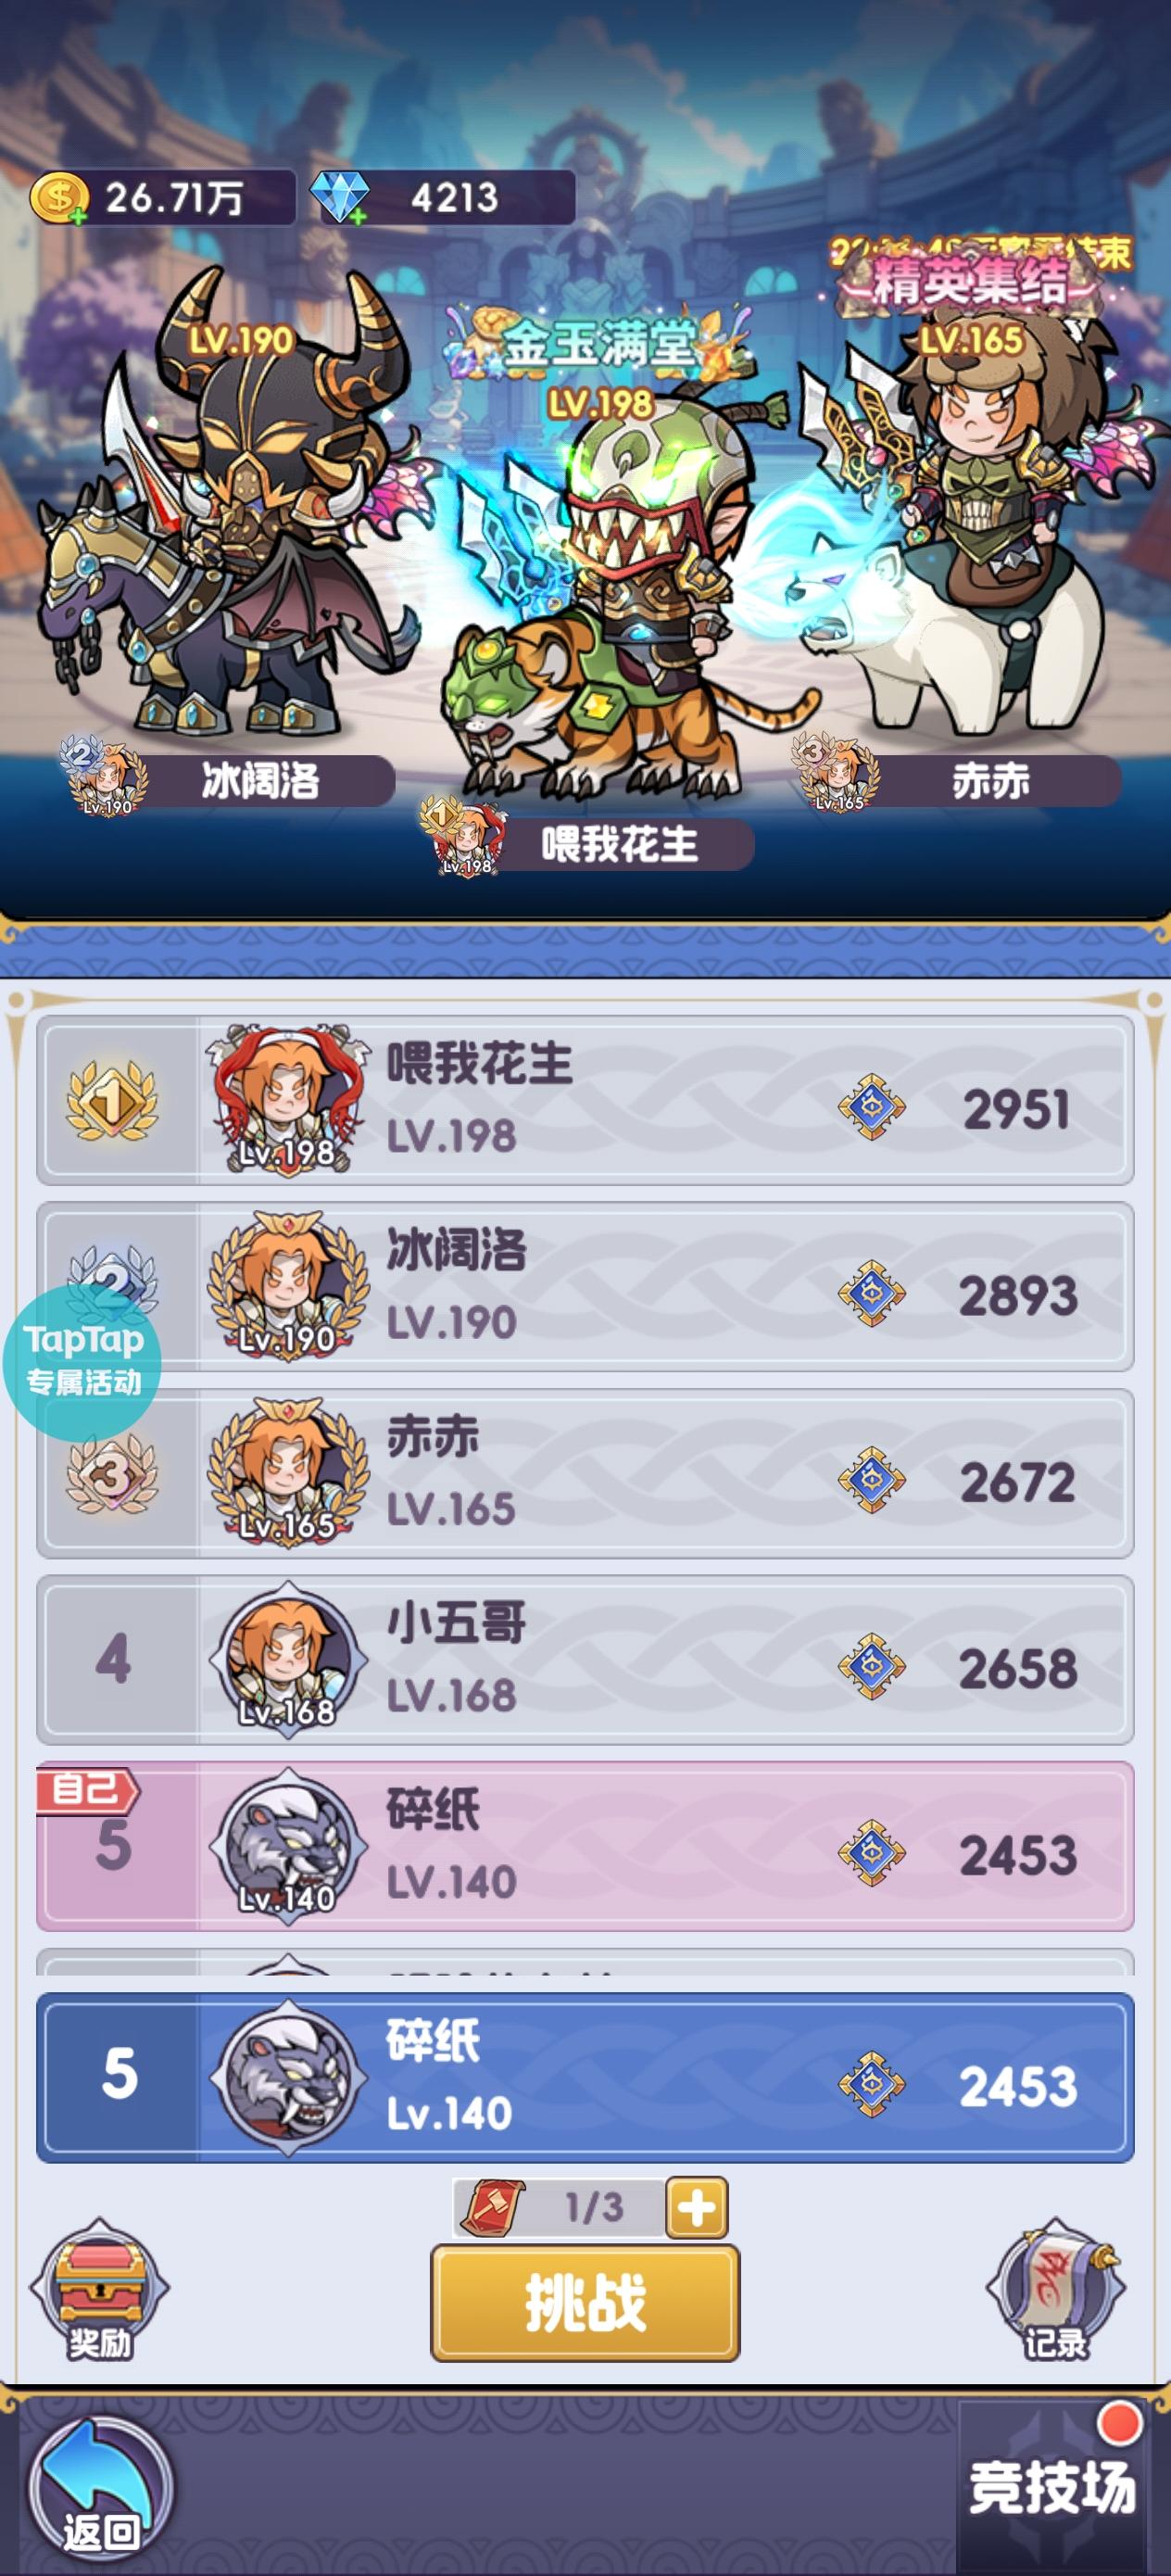Screen dimensions: 1171x2576
Task: Open the 精英集结 event banner
Action: pyautogui.click(x=970, y=279)
